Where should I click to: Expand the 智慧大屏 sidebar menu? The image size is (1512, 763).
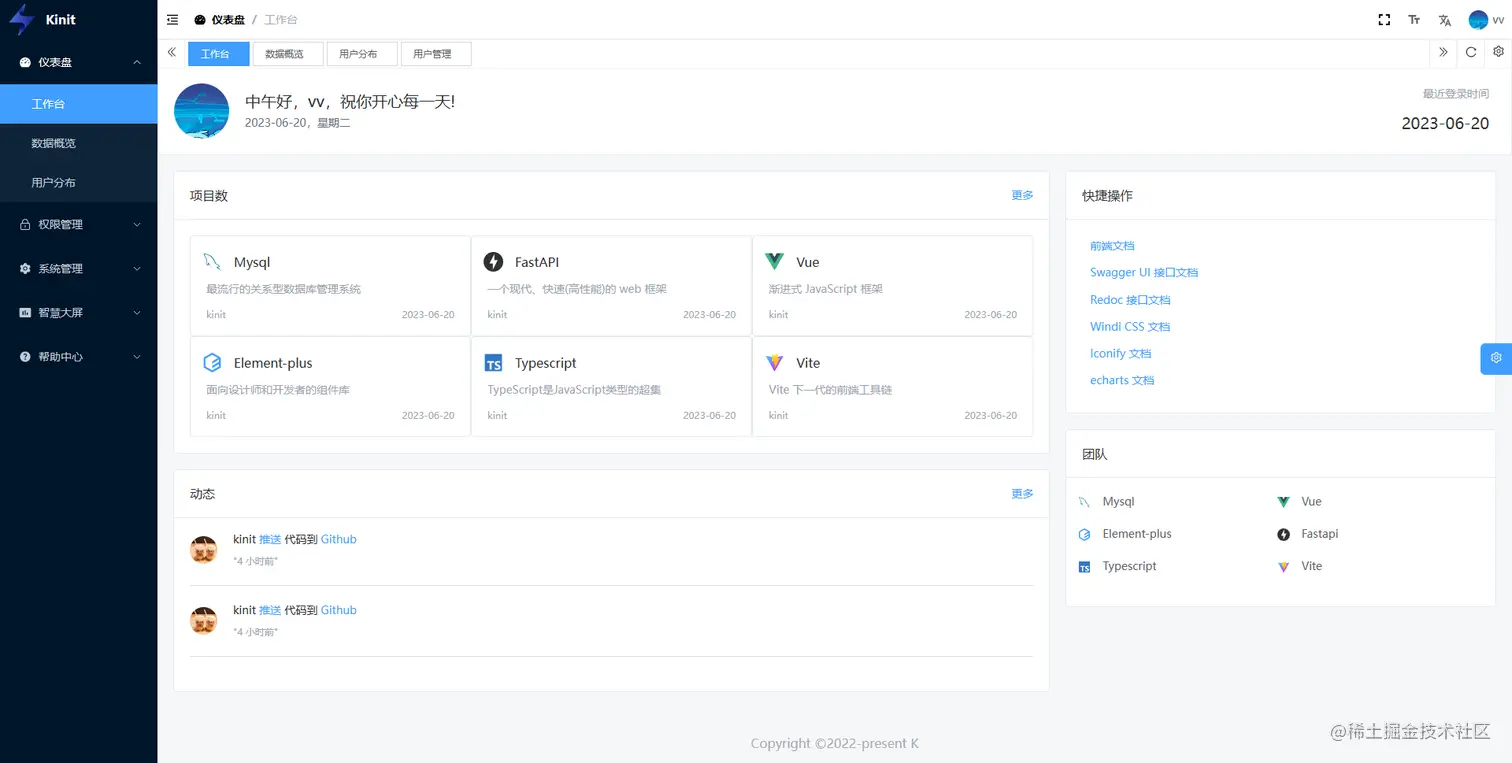(x=79, y=313)
